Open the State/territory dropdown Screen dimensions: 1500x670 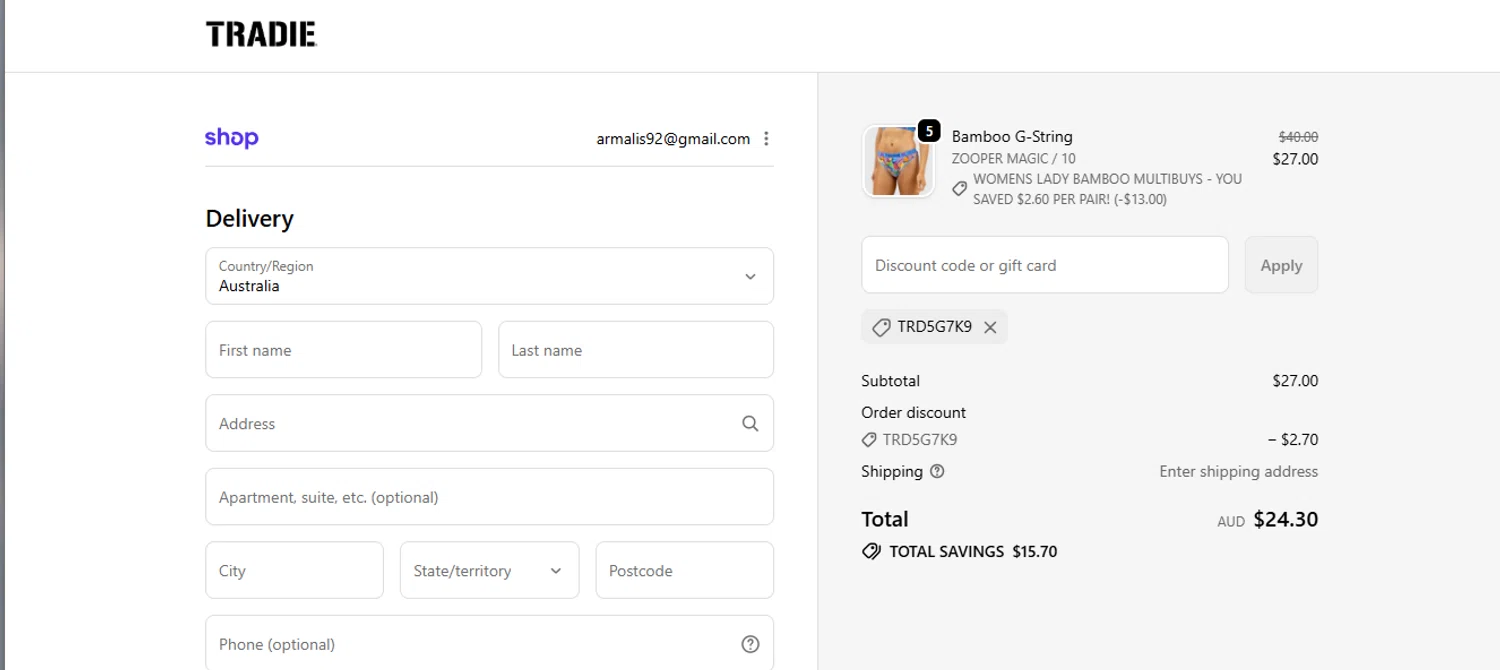click(489, 570)
